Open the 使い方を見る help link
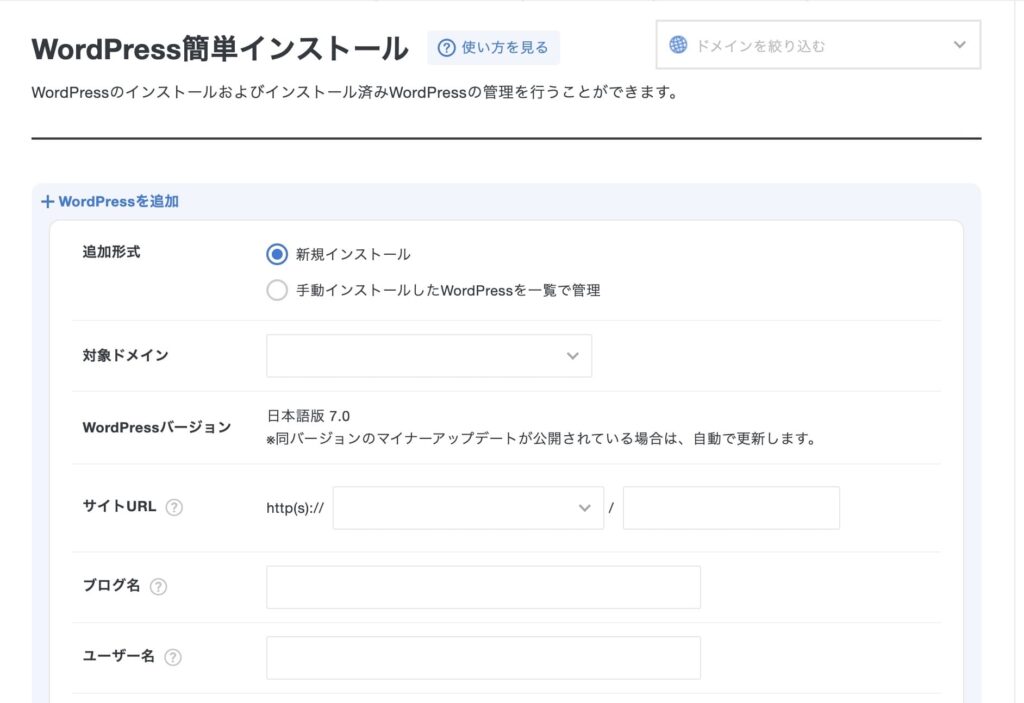The width and height of the screenshot is (1024, 703). pos(493,48)
